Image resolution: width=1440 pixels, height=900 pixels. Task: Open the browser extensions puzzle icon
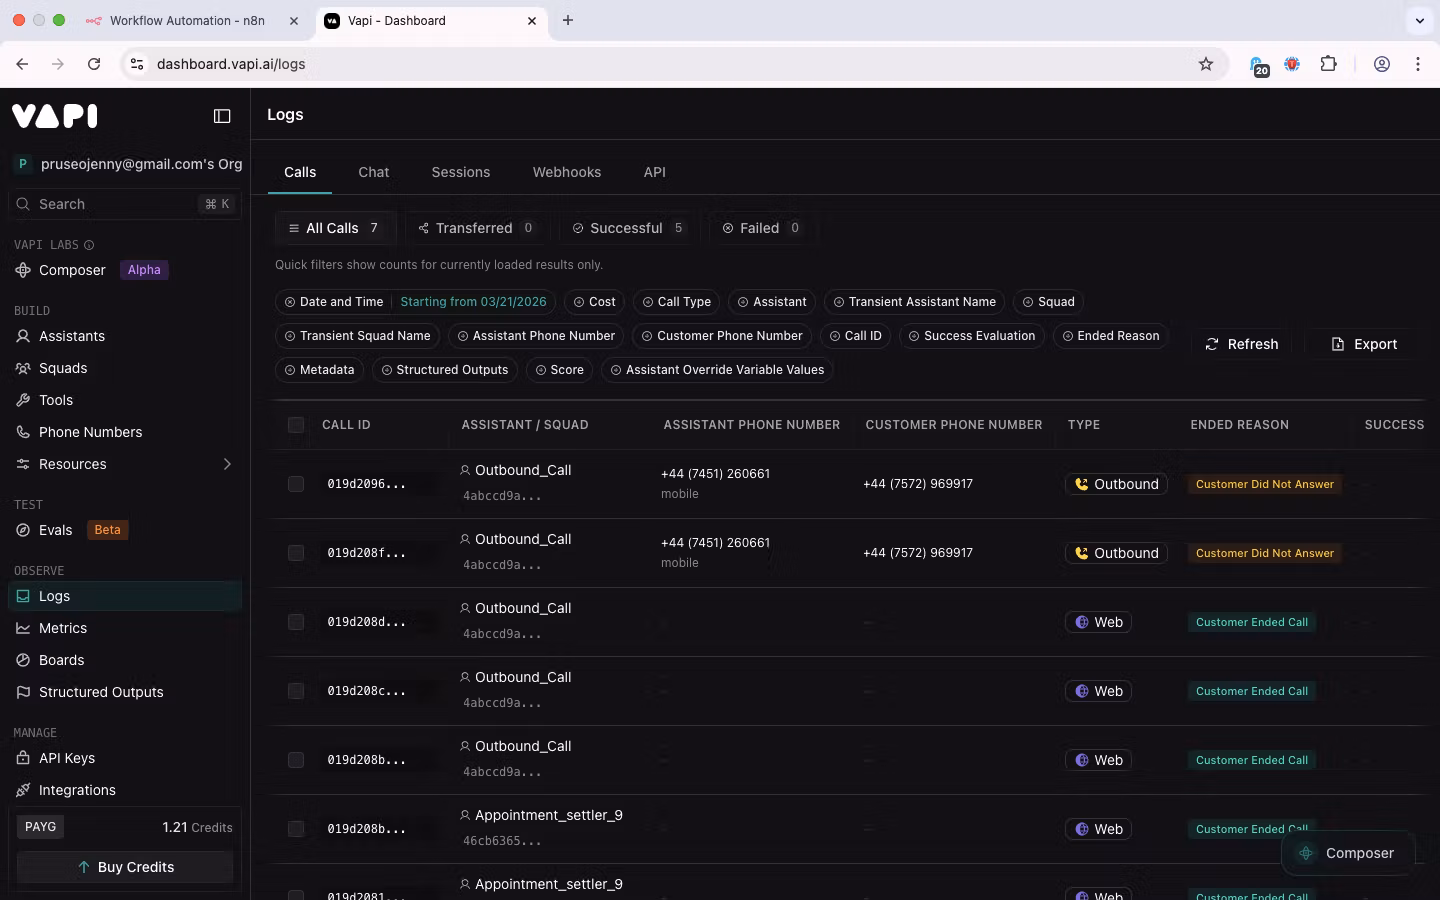tap(1328, 64)
